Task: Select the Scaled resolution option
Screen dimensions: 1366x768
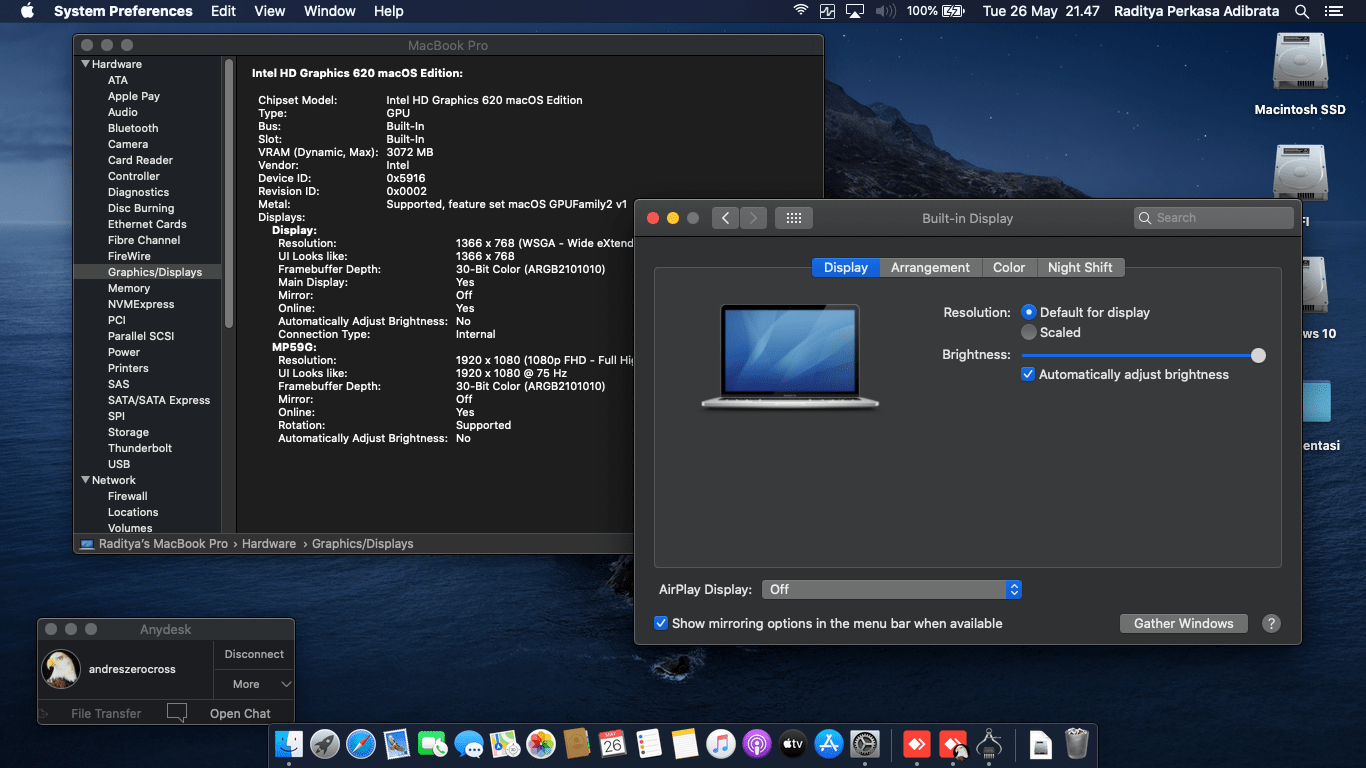Action: tap(1029, 332)
